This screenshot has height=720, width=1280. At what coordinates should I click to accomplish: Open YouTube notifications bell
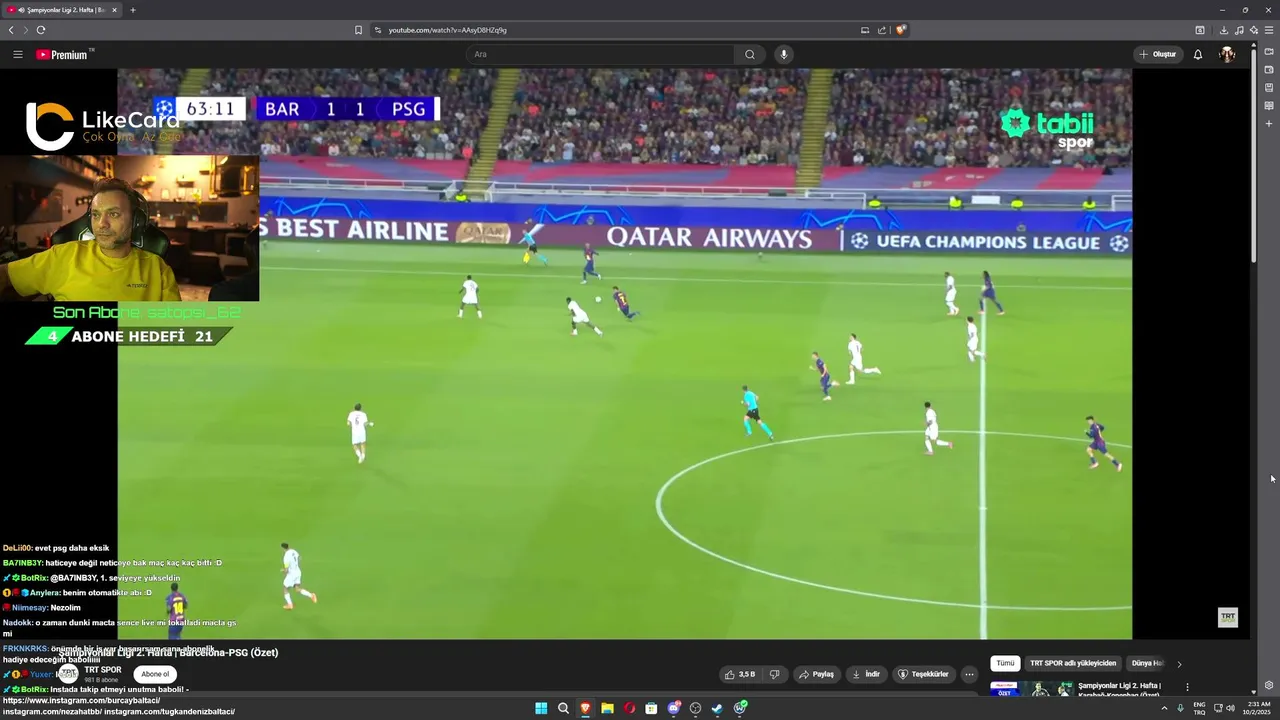[1198, 54]
